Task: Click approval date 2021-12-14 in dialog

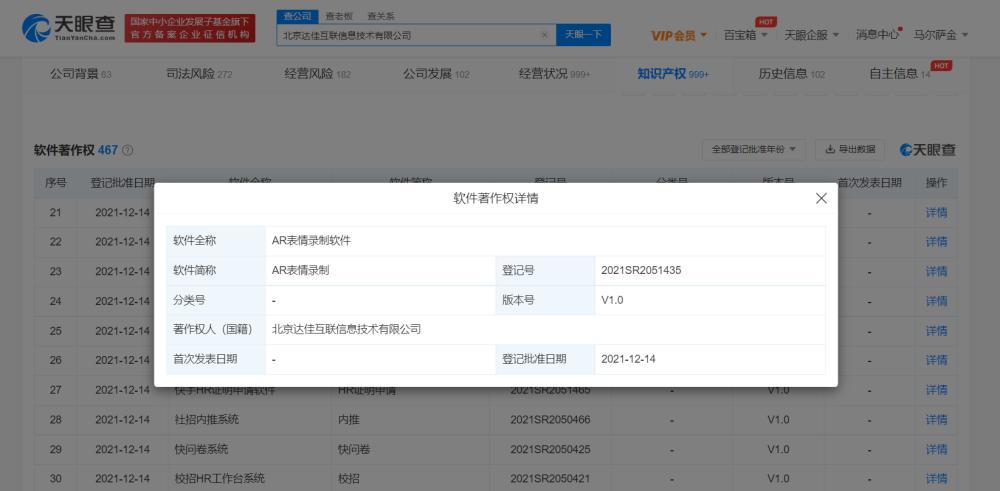Action: click(x=628, y=359)
